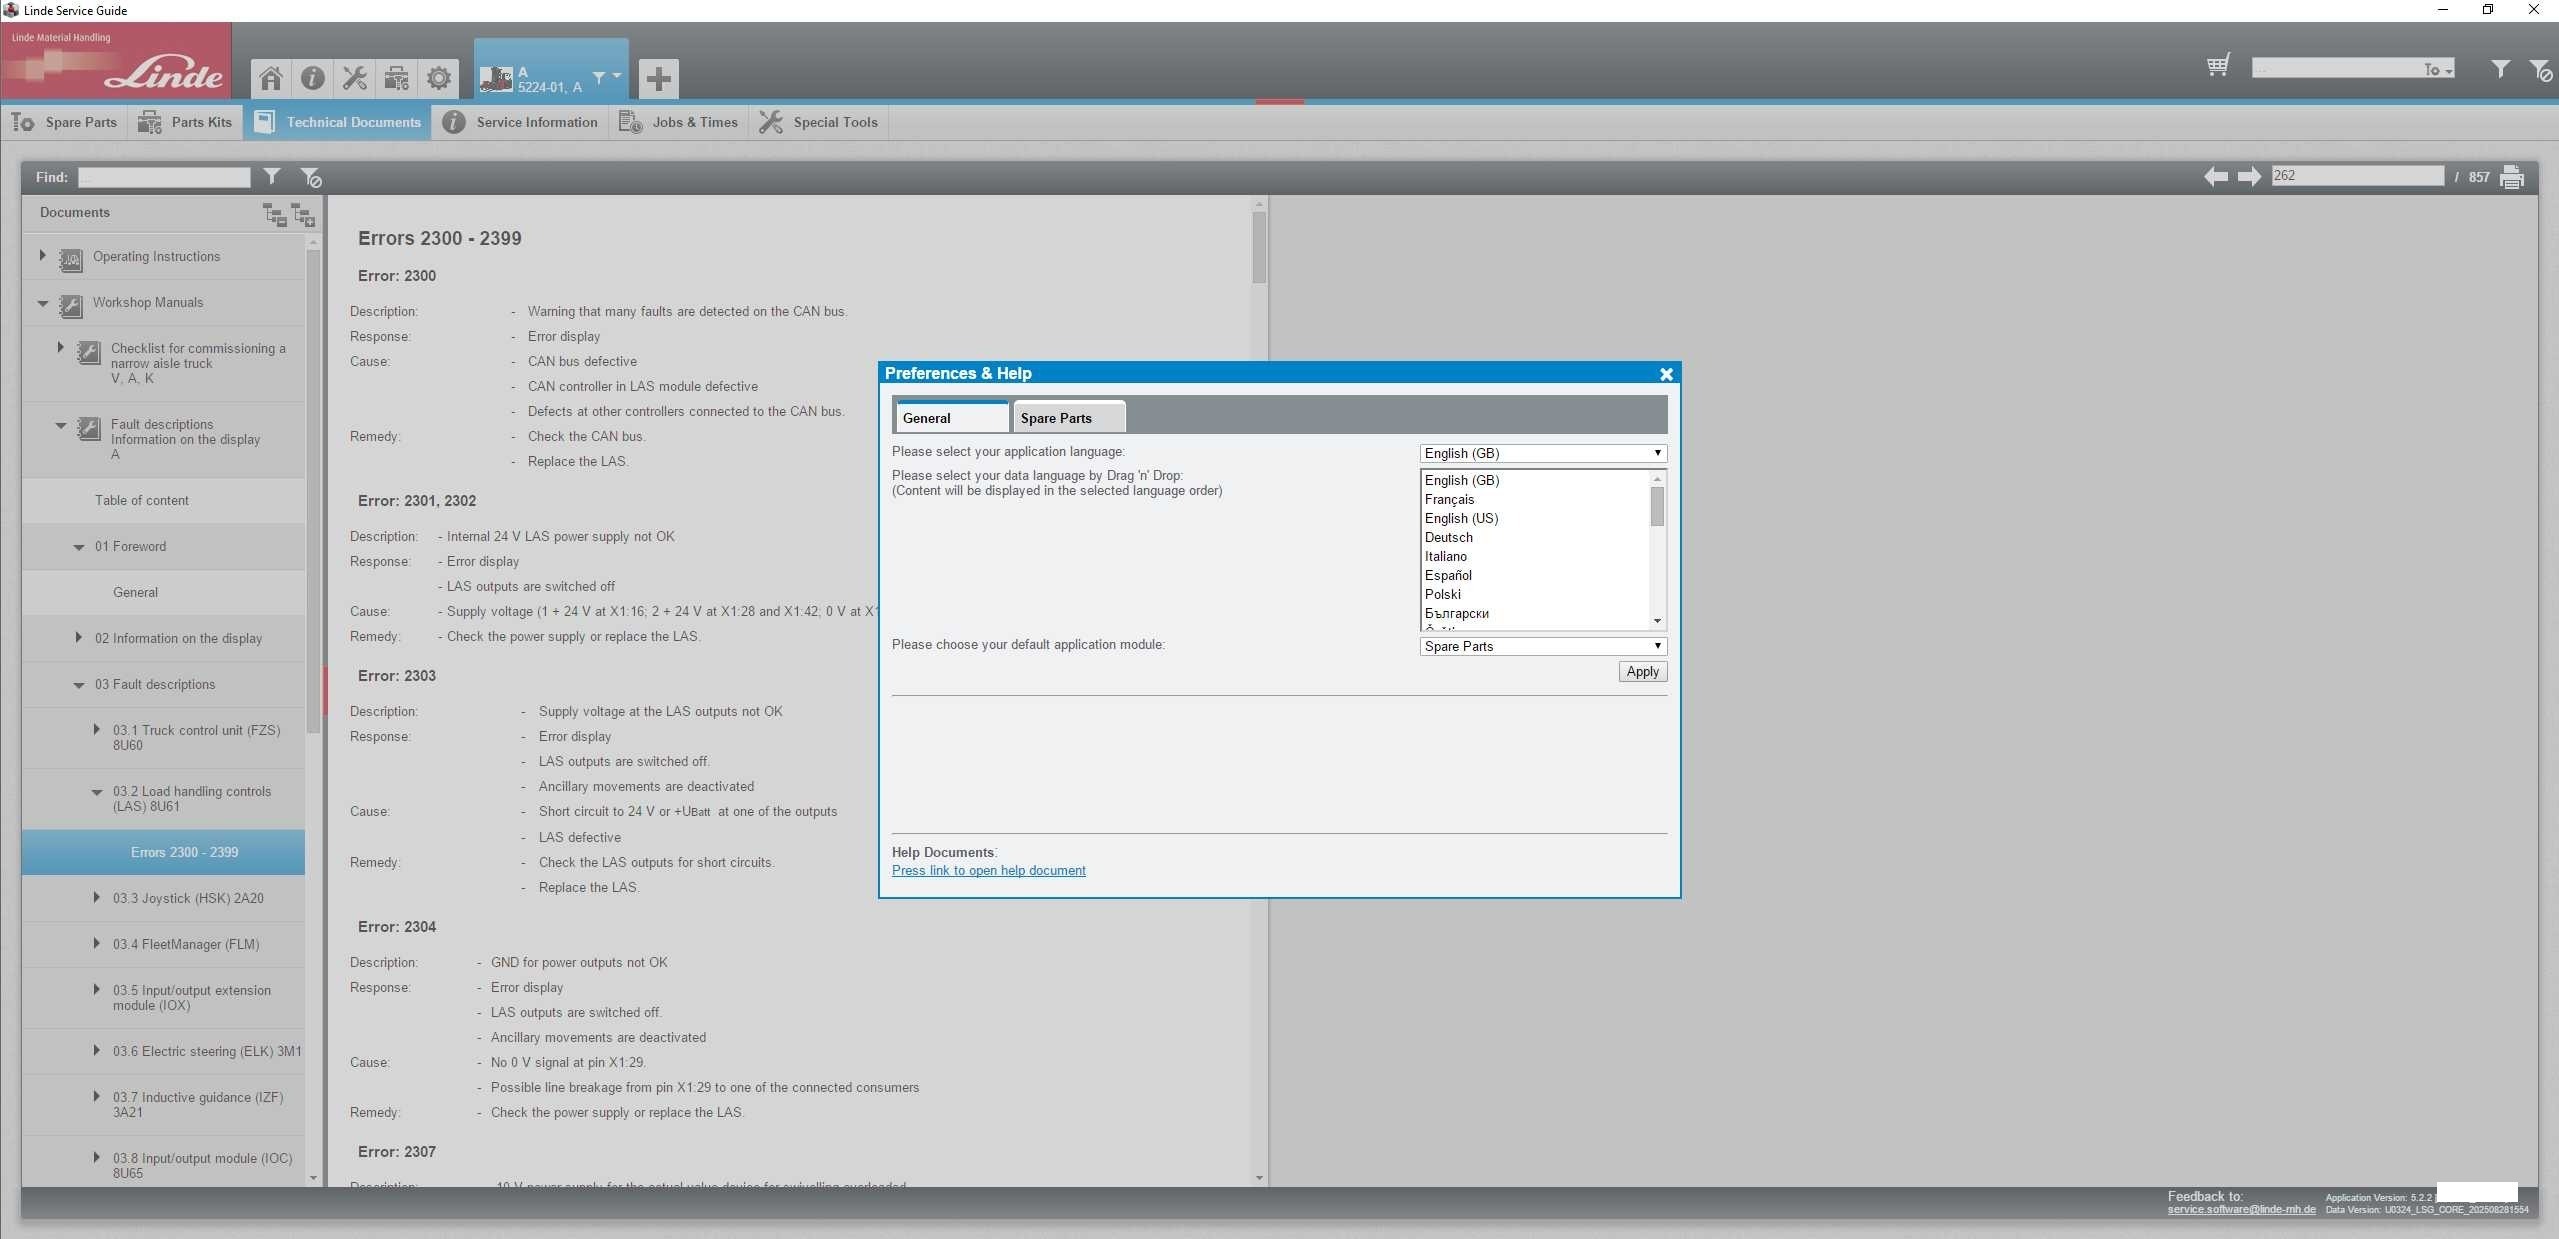Click the page number field showing 262
The image size is (2559, 1239).
point(2357,176)
